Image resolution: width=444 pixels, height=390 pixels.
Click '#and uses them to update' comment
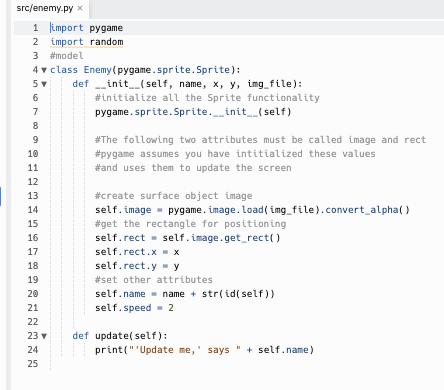(193, 168)
